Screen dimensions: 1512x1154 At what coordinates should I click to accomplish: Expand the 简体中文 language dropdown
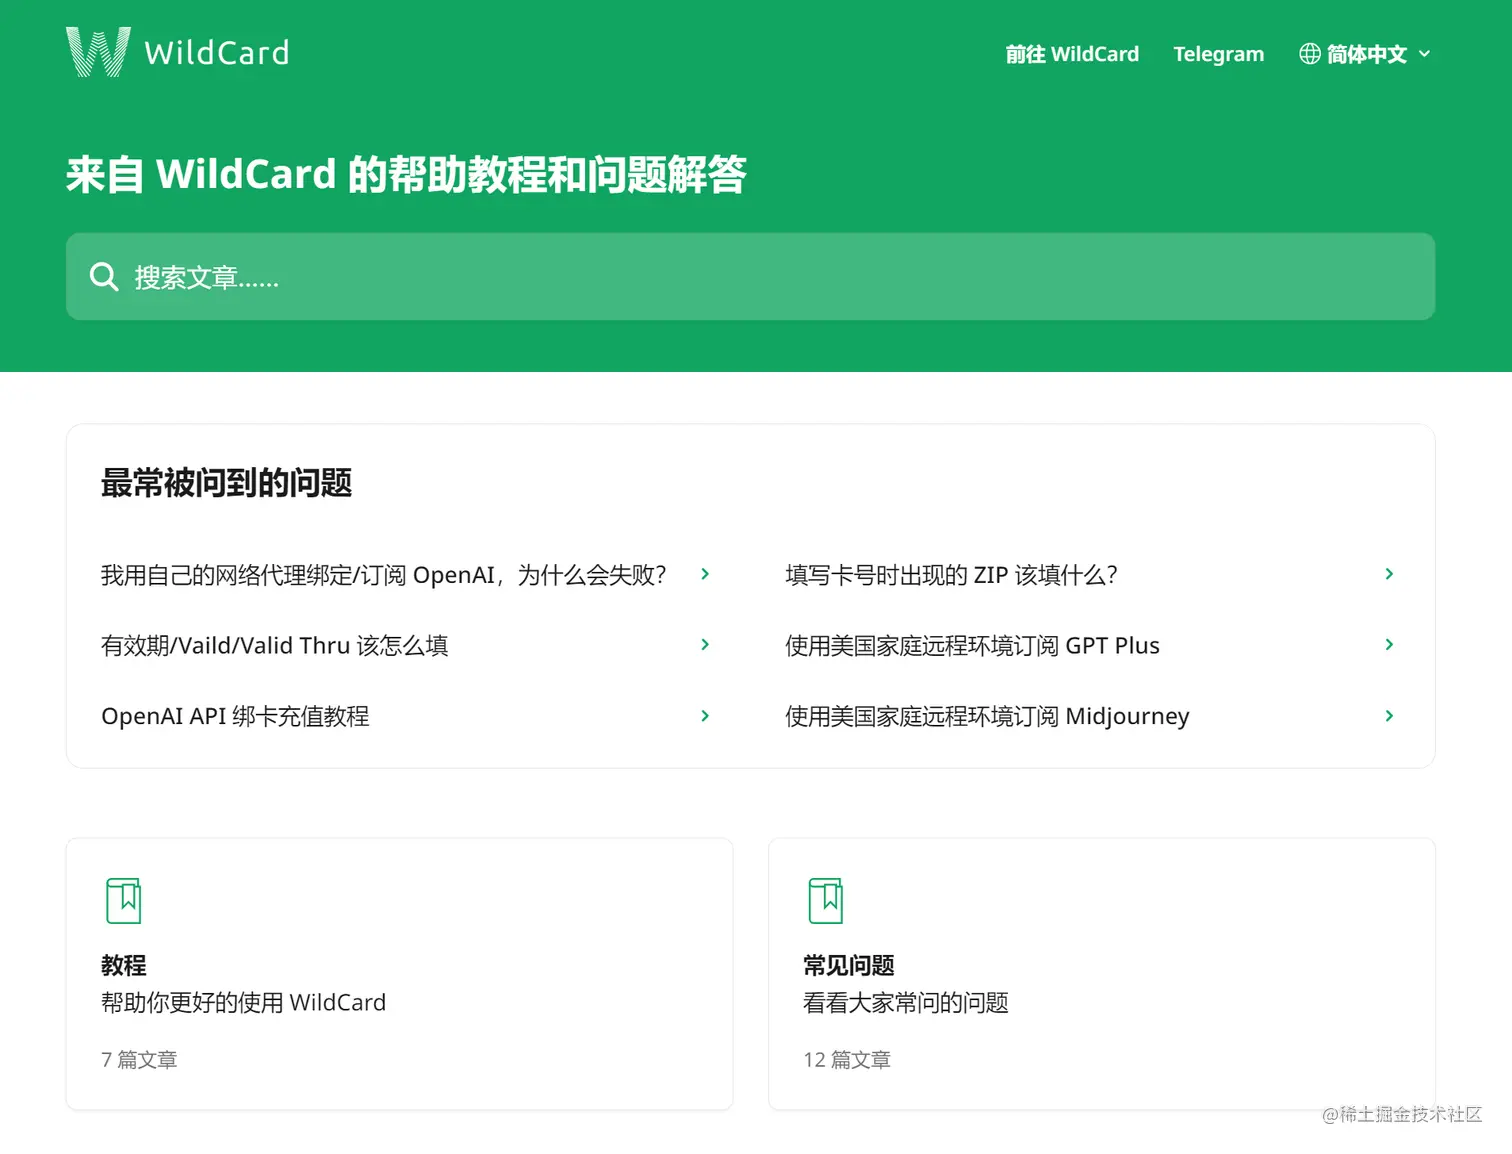(x=1365, y=54)
